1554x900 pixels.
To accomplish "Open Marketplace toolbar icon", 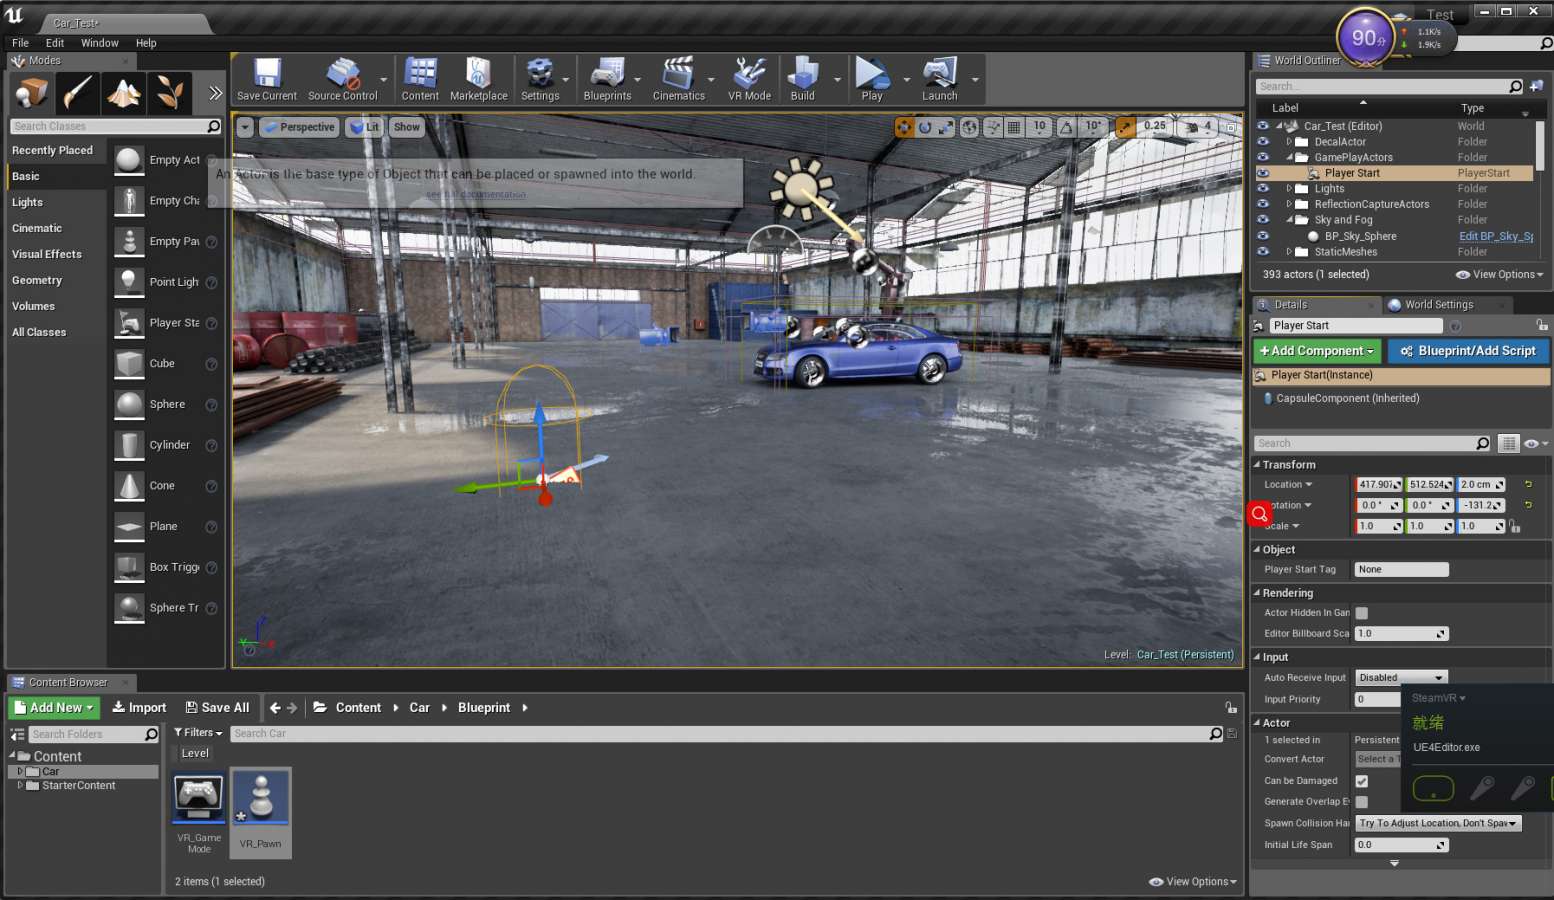I will [478, 80].
